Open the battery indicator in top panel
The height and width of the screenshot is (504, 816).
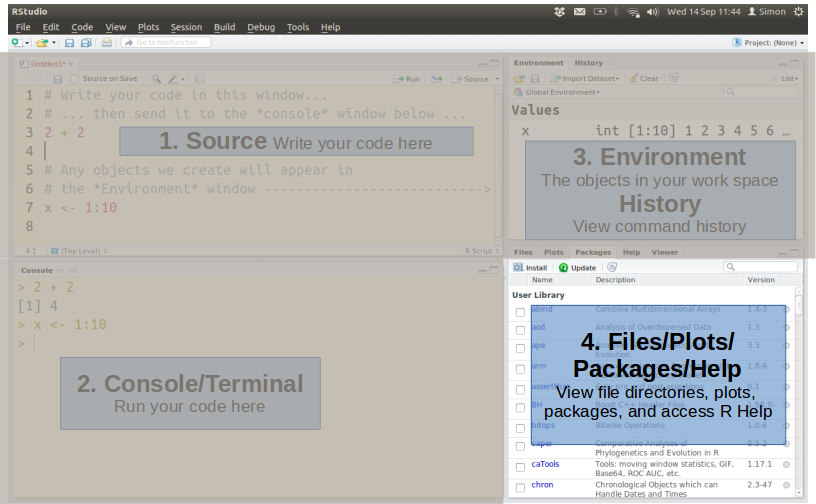pyautogui.click(x=600, y=11)
